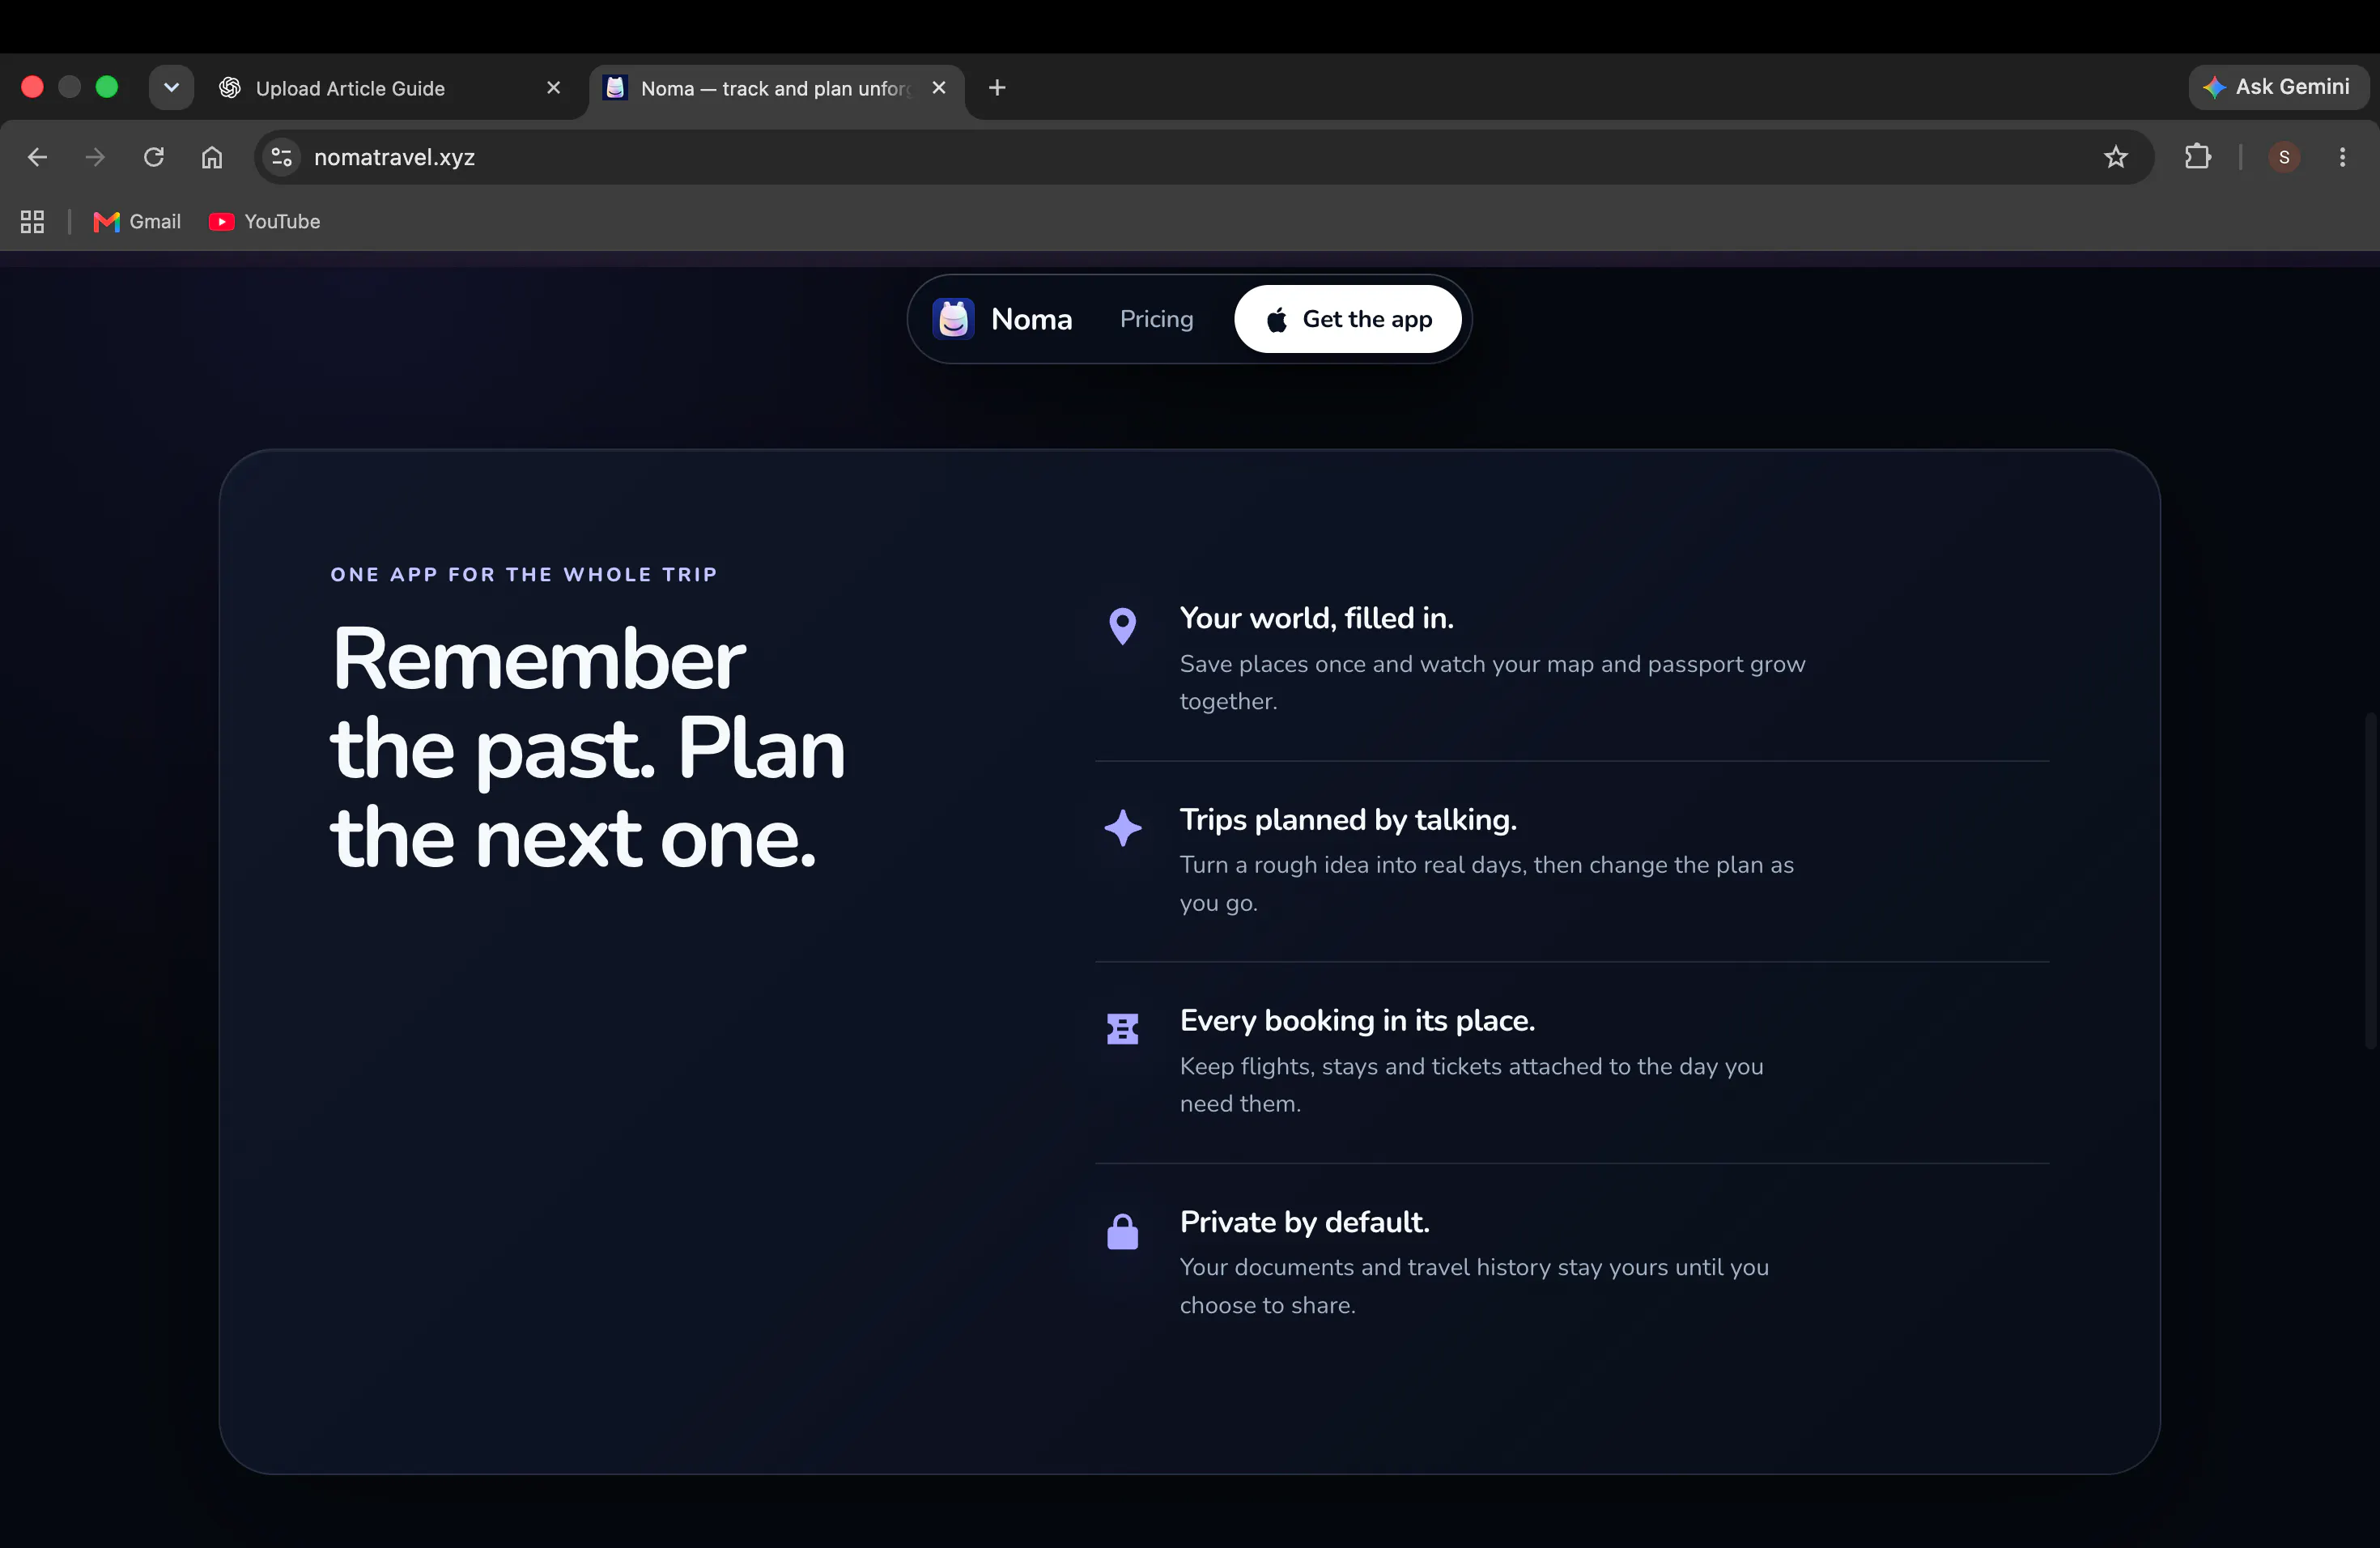
Task: Click the page vertical scrollbar
Action: click(2370, 880)
